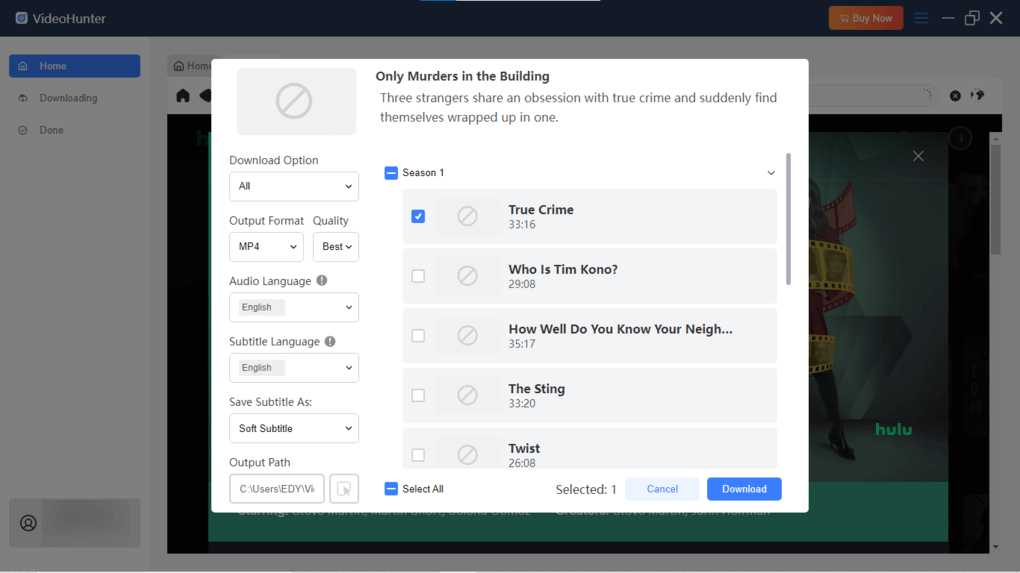Image resolution: width=1020 pixels, height=573 pixels.
Task: Open the user account icon at the bottom of the sidebar
Action: [28, 523]
